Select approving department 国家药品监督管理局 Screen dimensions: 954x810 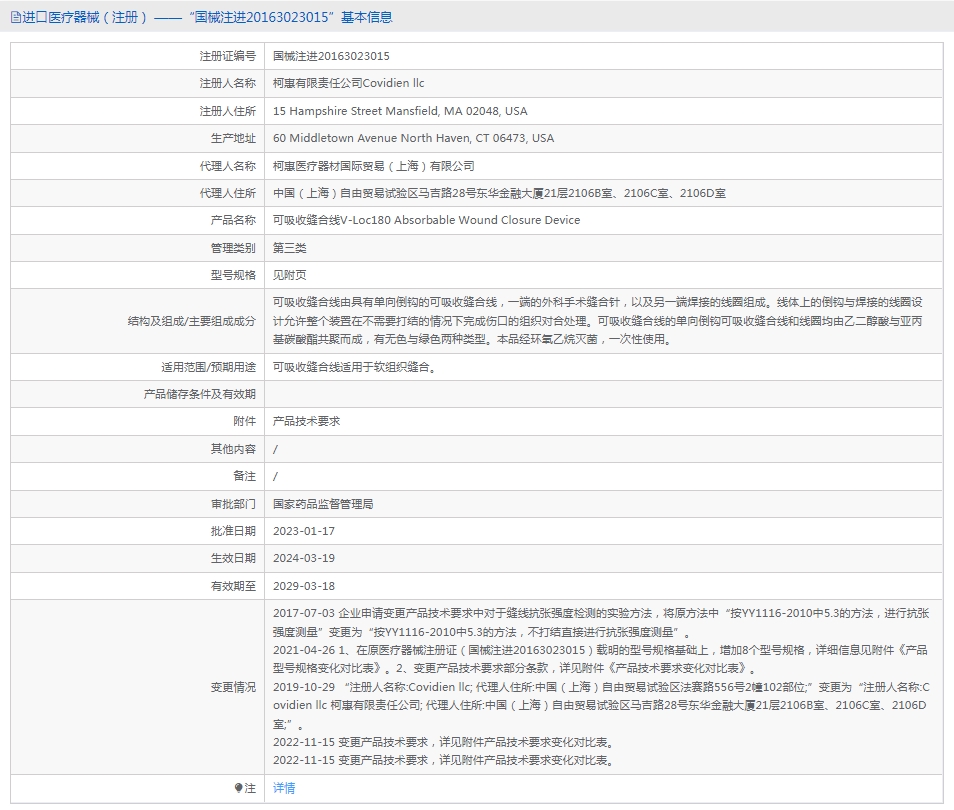pyautogui.click(x=323, y=504)
